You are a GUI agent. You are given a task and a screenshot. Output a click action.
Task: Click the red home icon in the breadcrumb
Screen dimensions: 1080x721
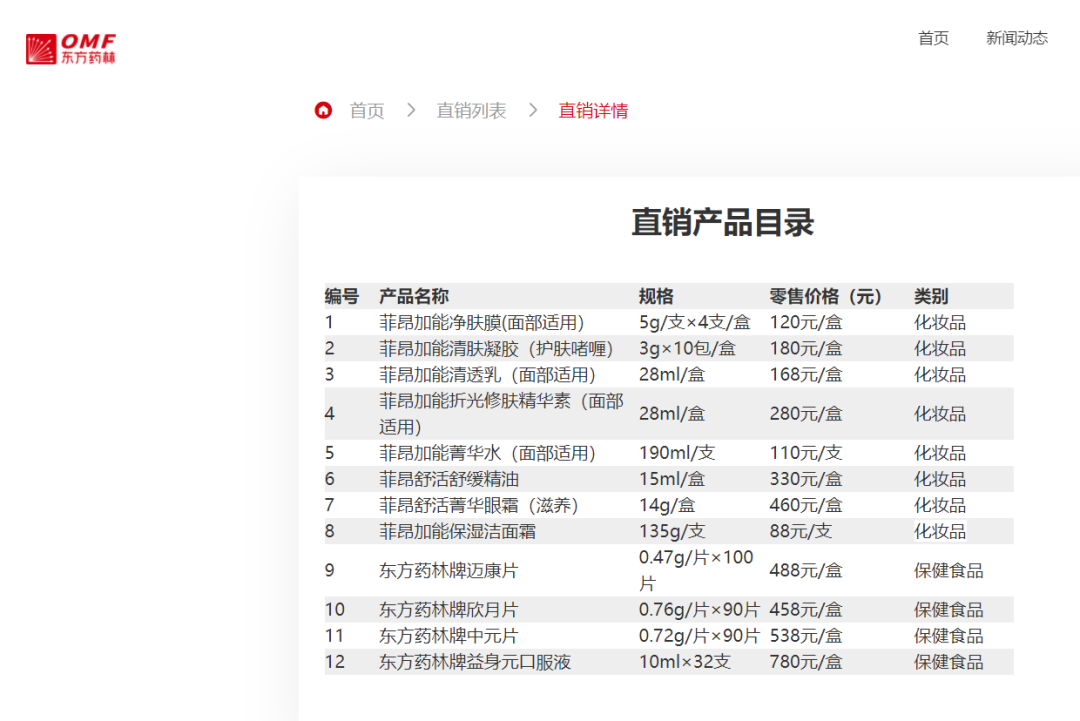[322, 110]
